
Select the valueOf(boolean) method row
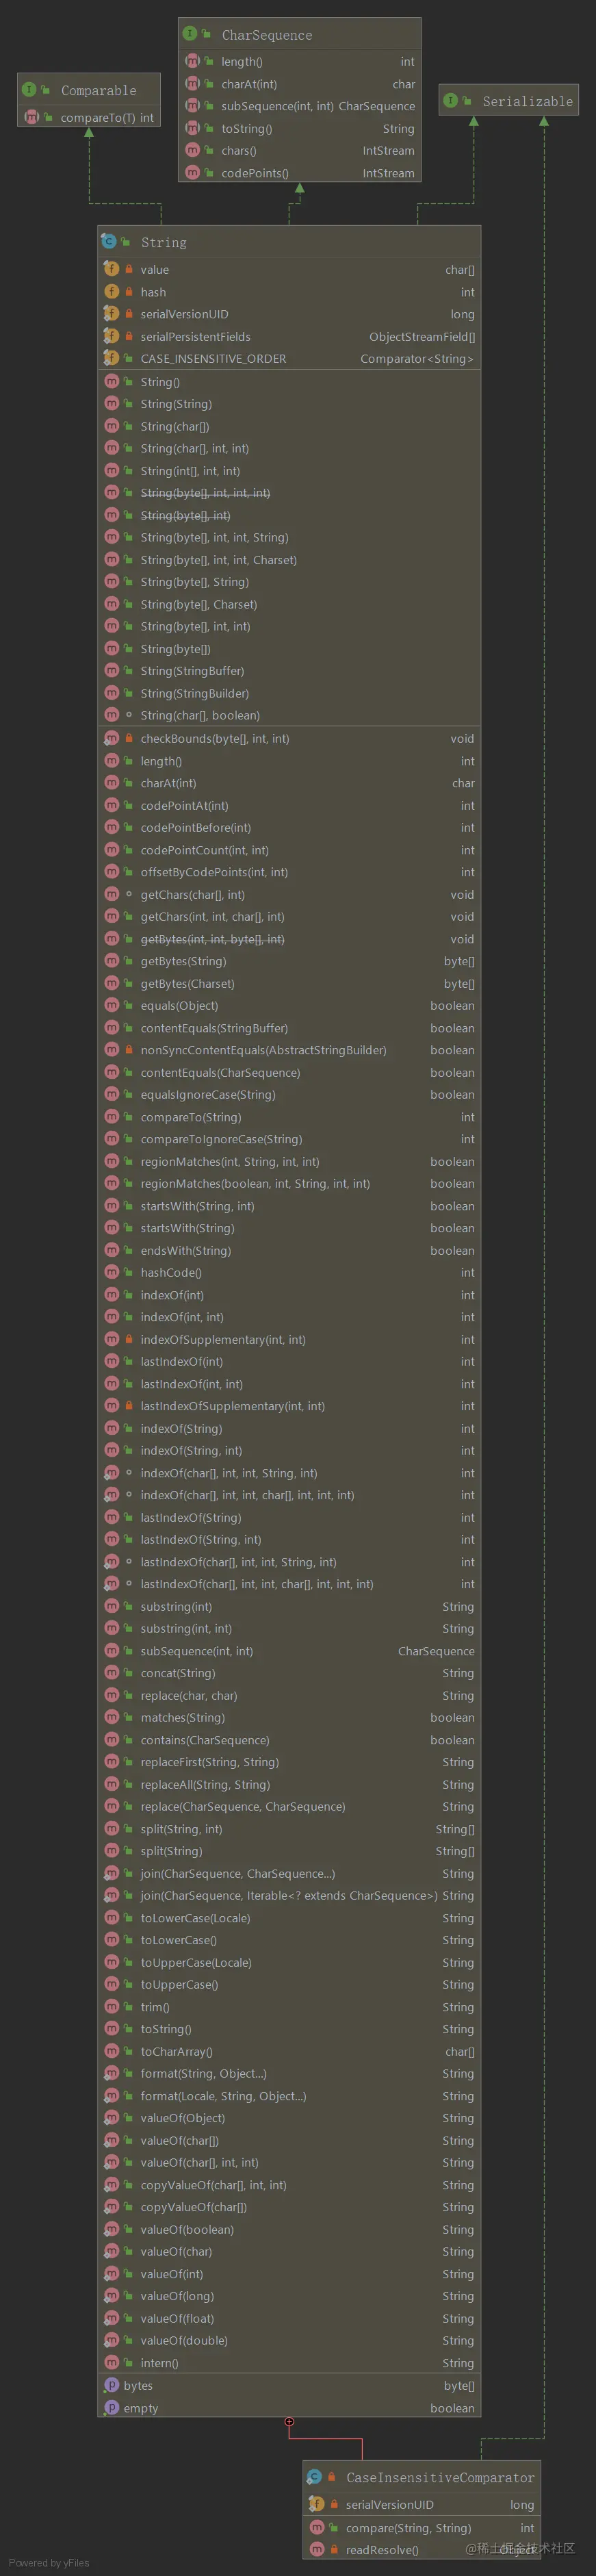point(289,2229)
